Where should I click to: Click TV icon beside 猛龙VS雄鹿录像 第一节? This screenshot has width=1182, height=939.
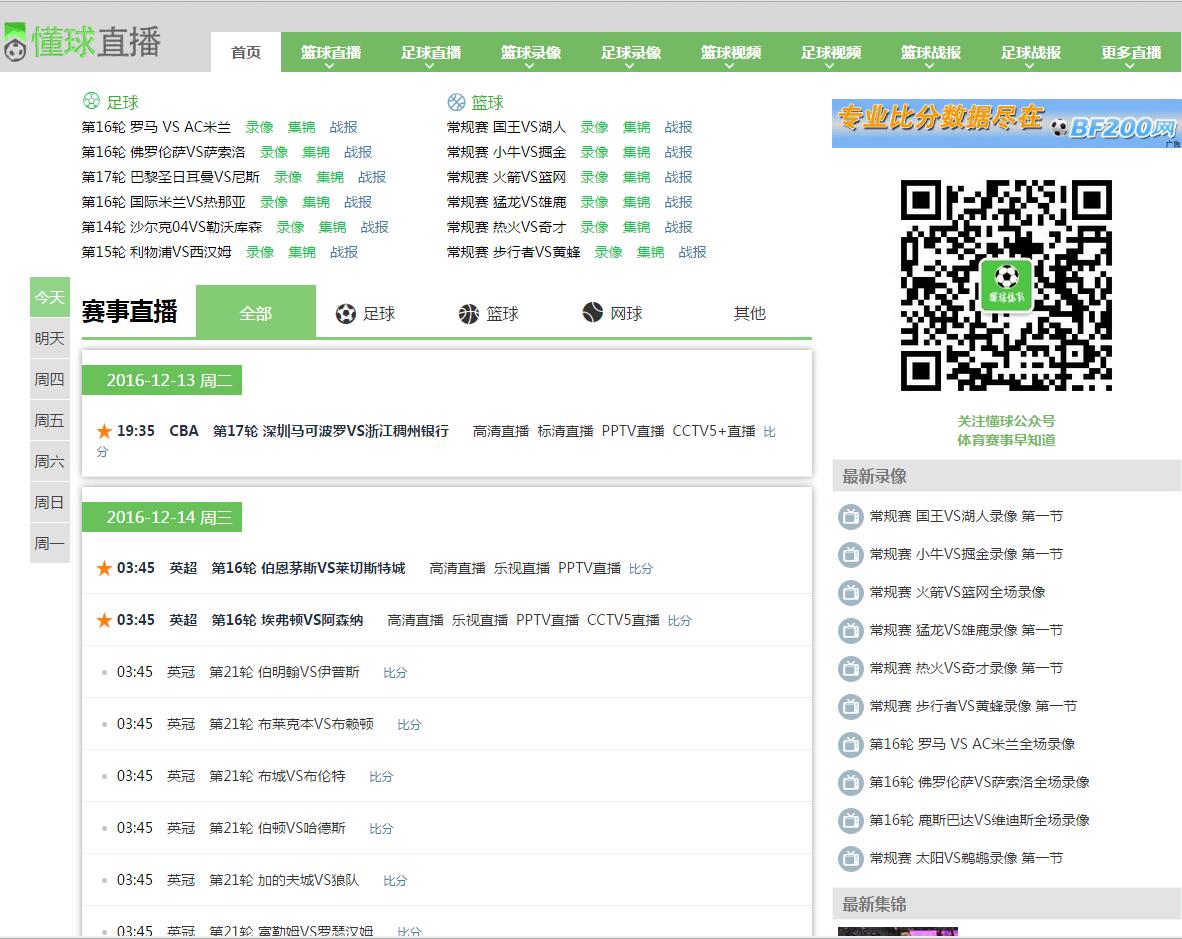tap(850, 630)
